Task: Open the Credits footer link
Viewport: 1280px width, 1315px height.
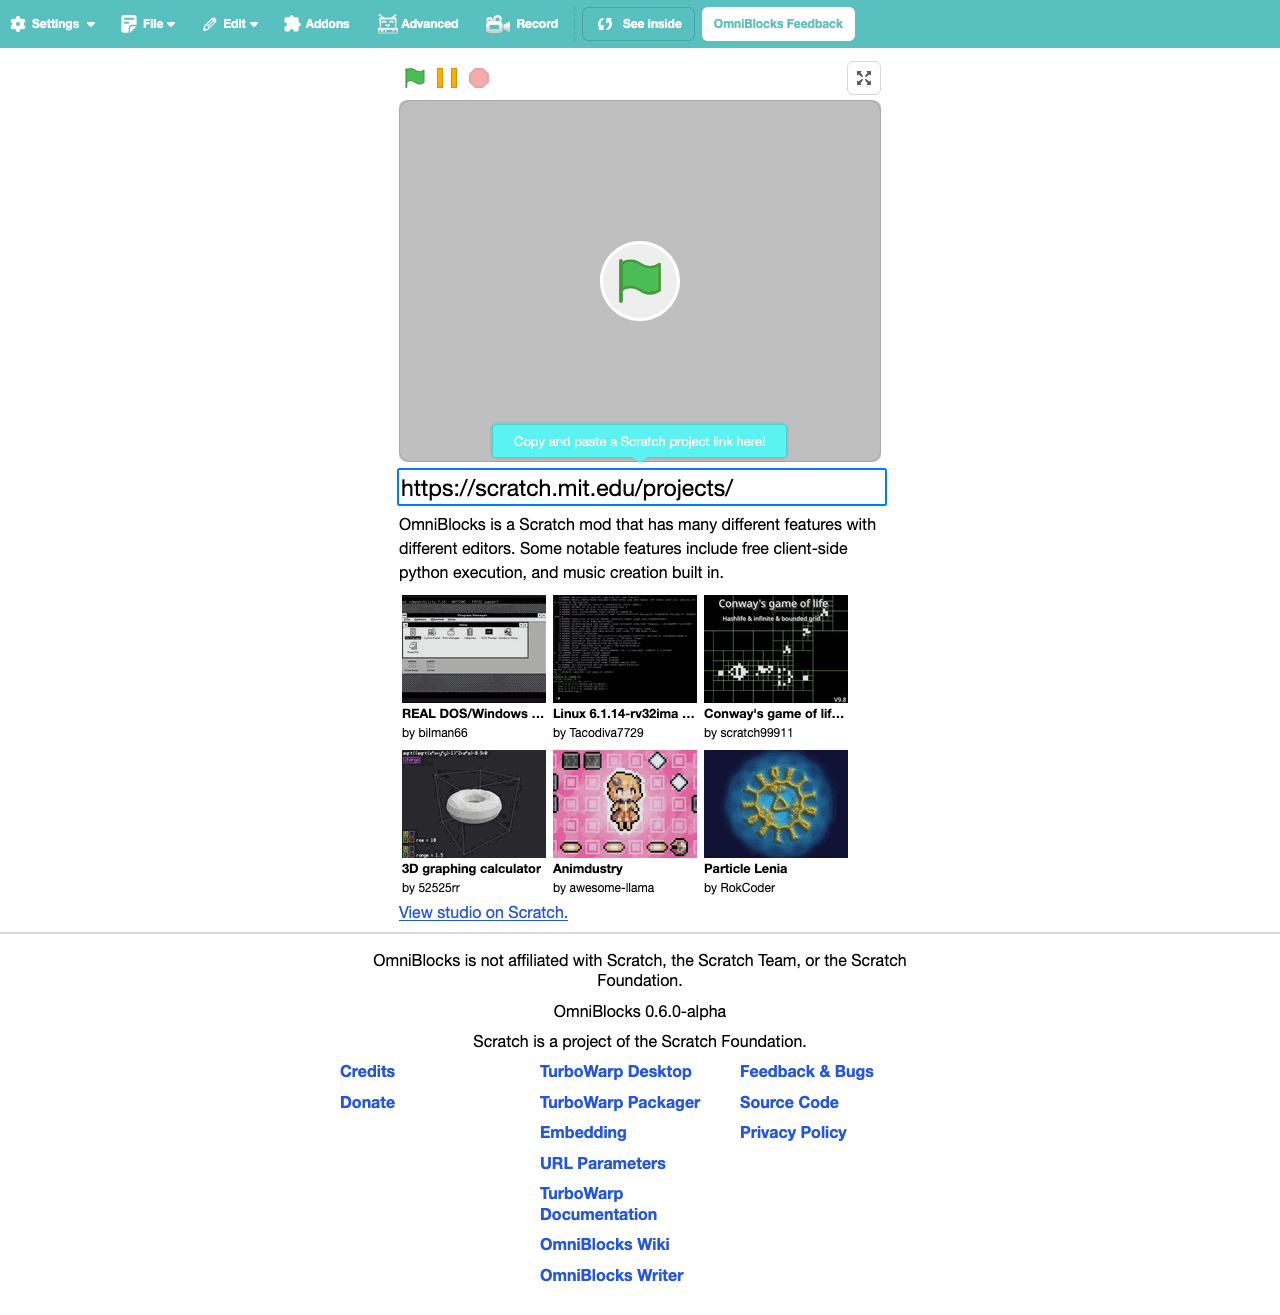Action: pos(367,1072)
